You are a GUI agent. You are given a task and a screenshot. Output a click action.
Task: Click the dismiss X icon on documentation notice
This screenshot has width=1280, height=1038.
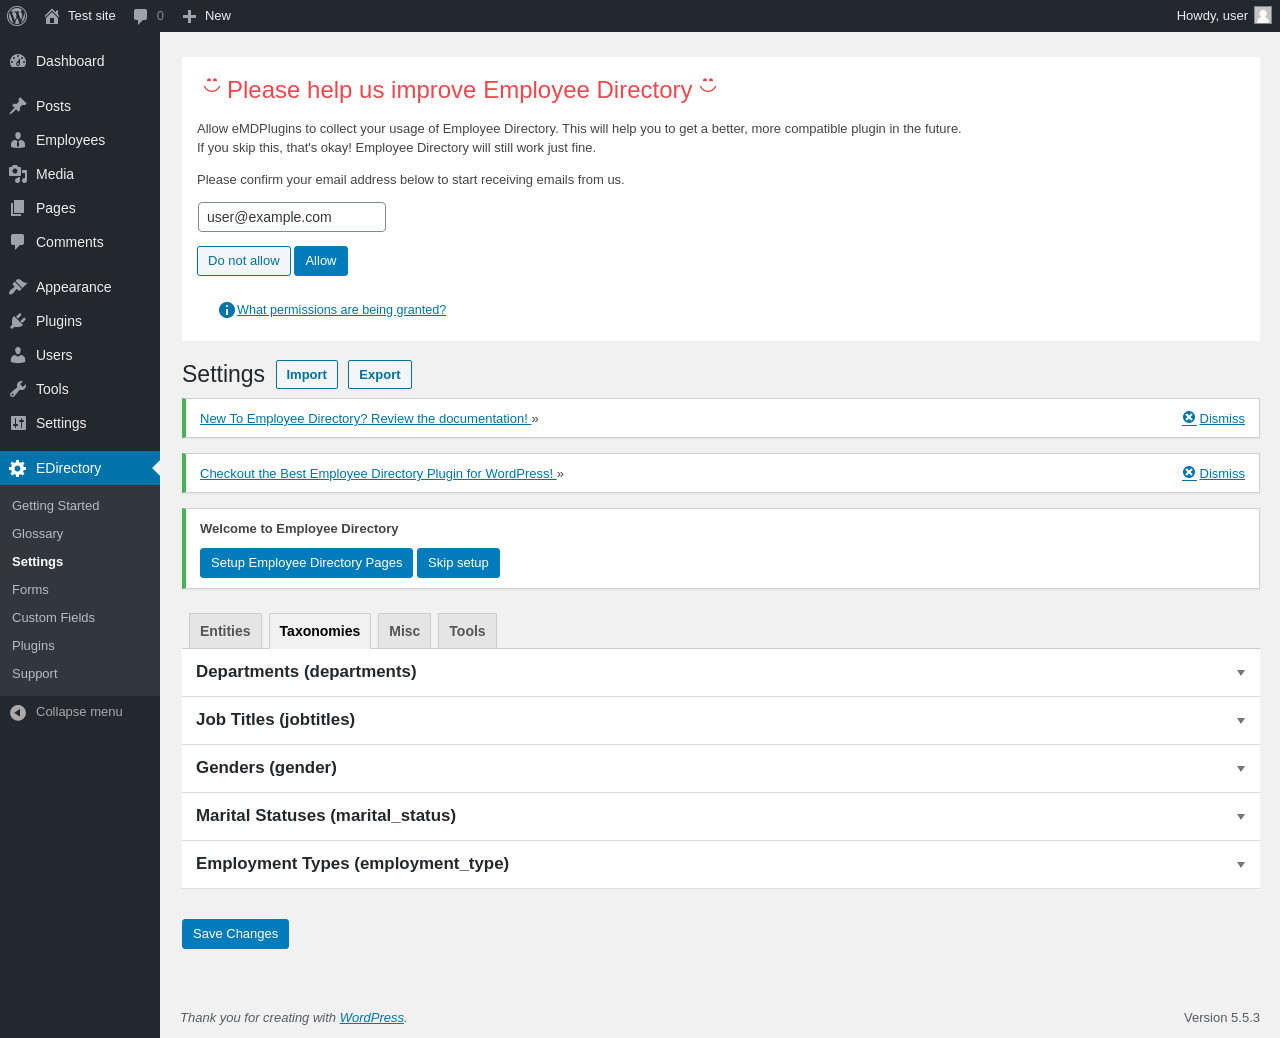coord(1189,418)
